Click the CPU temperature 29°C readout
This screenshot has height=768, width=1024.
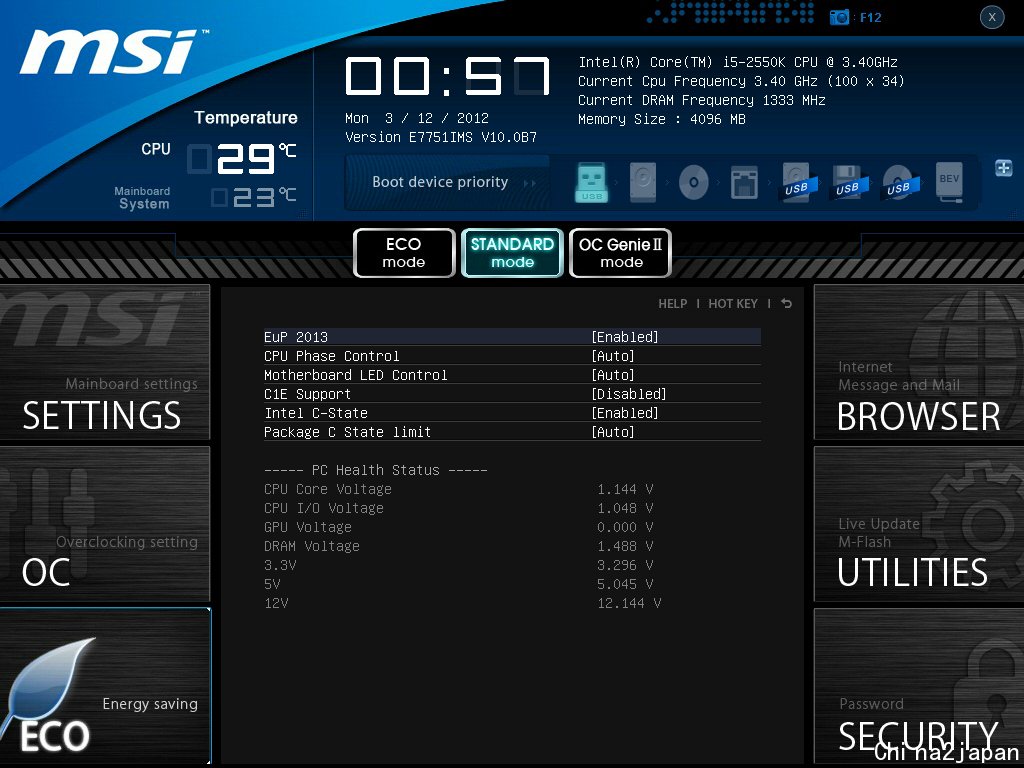[242, 159]
